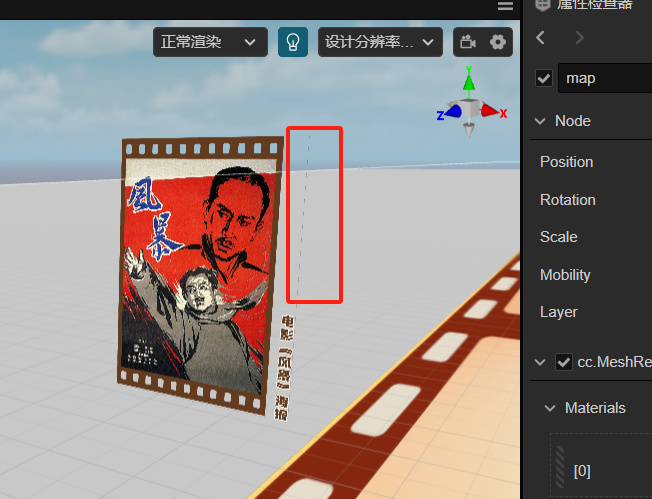Click the blue Z axis gizmo cone
Screen dimensions: 652x499
click(453, 111)
